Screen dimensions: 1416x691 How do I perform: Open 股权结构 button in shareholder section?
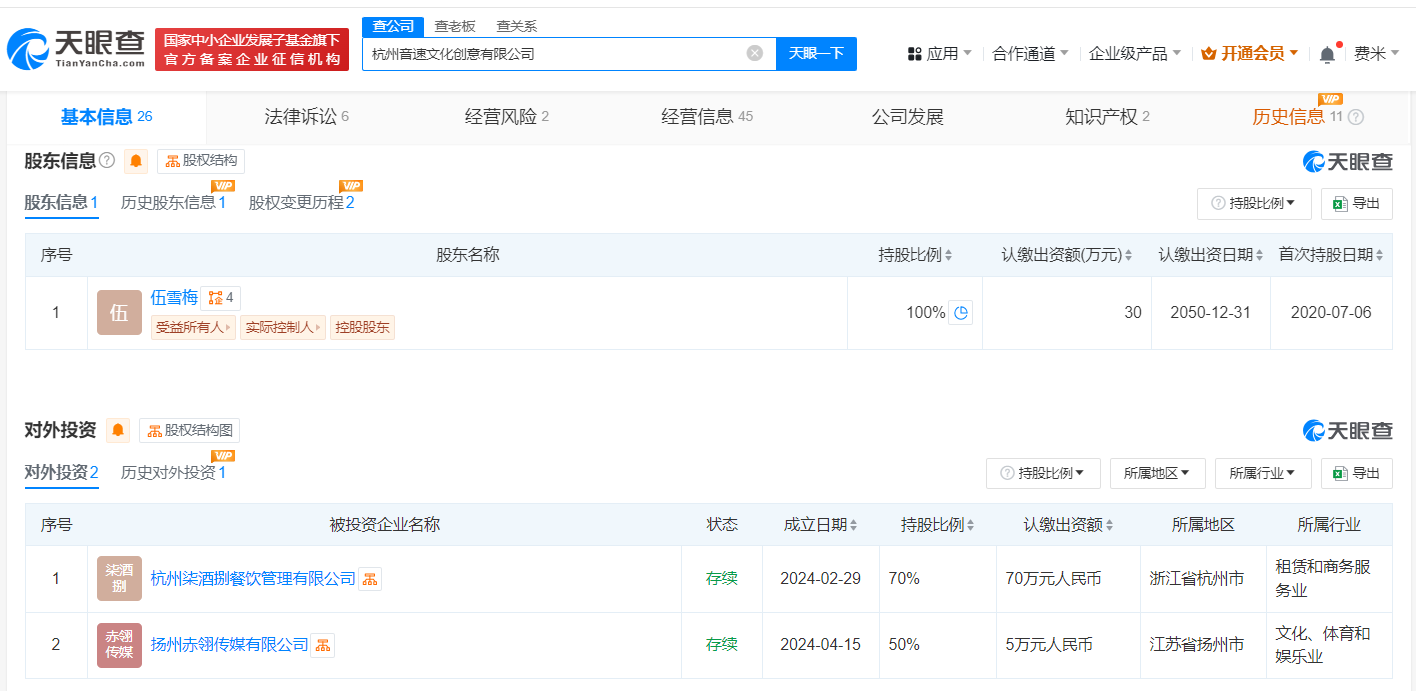coord(201,161)
